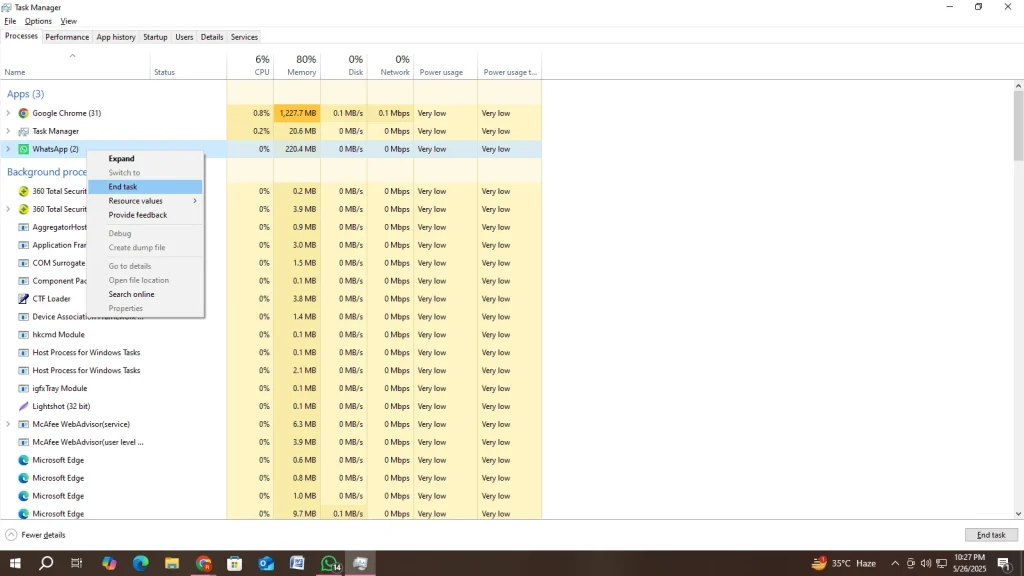1024x576 pixels.
Task: Open taskbar Search
Action: pyautogui.click(x=46, y=563)
